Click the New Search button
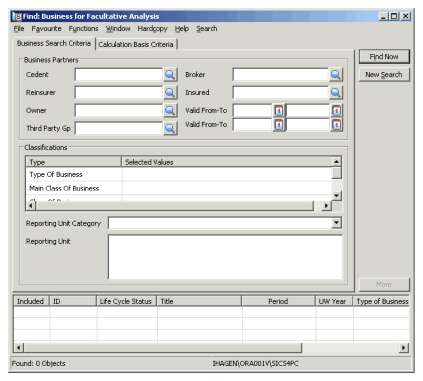Image resolution: width=423 pixels, height=381 pixels. click(x=384, y=75)
